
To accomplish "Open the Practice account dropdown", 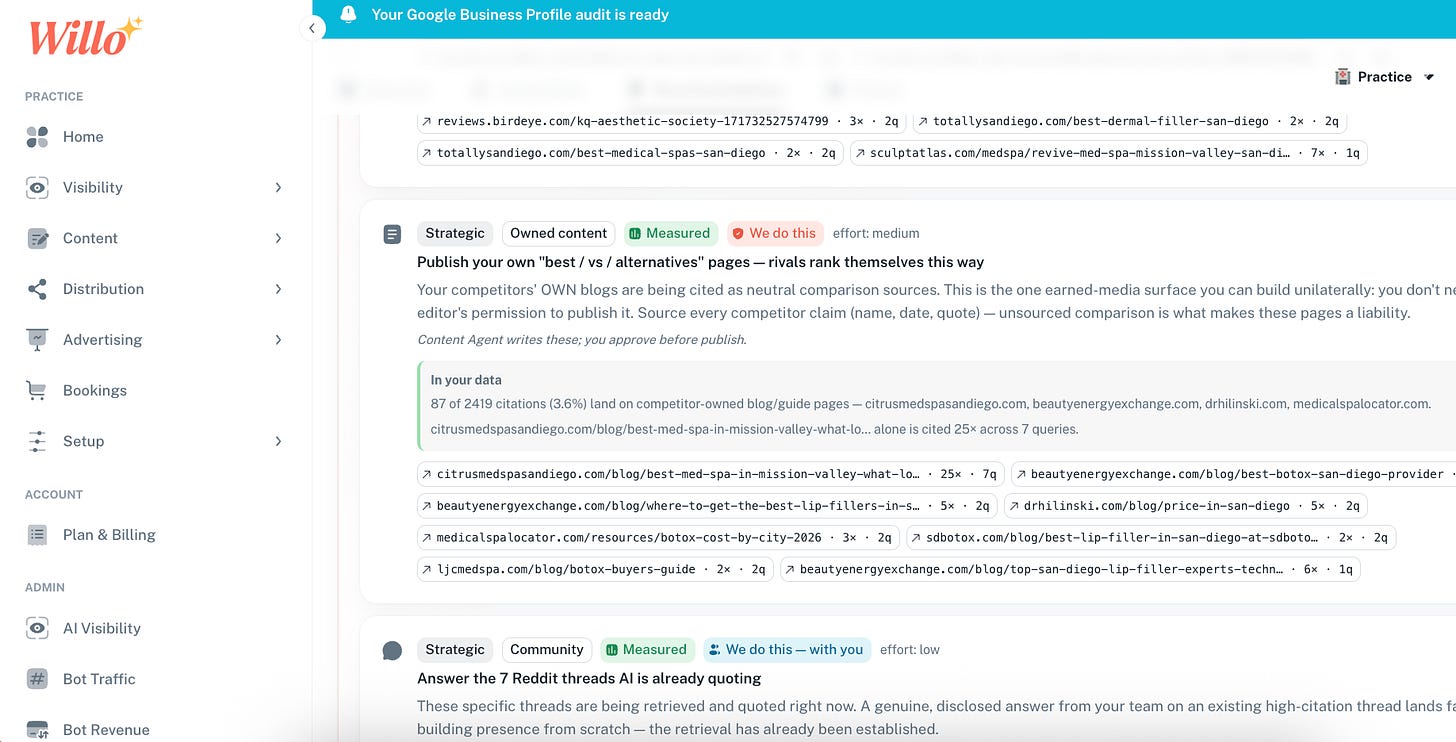I will click(x=1385, y=77).
